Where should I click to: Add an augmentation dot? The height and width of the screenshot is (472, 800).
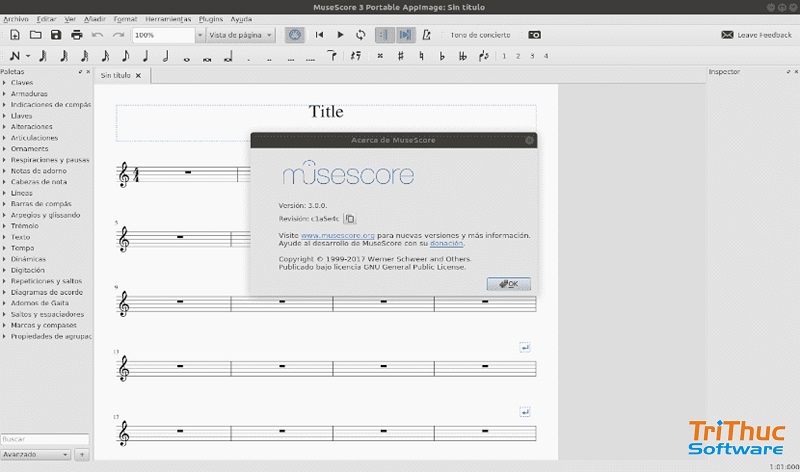click(x=248, y=59)
